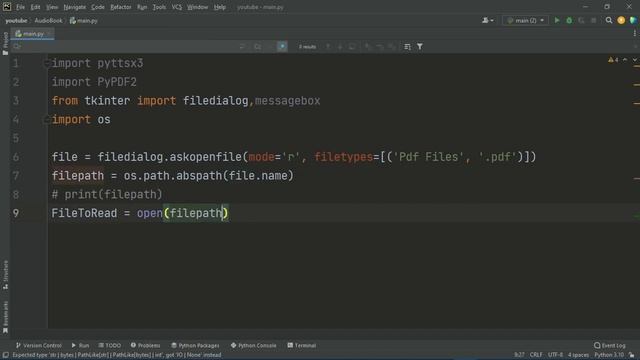Image resolution: width=640 pixels, height=360 pixels.
Task: Click youtube in the breadcrumb bar
Action: [16, 20]
